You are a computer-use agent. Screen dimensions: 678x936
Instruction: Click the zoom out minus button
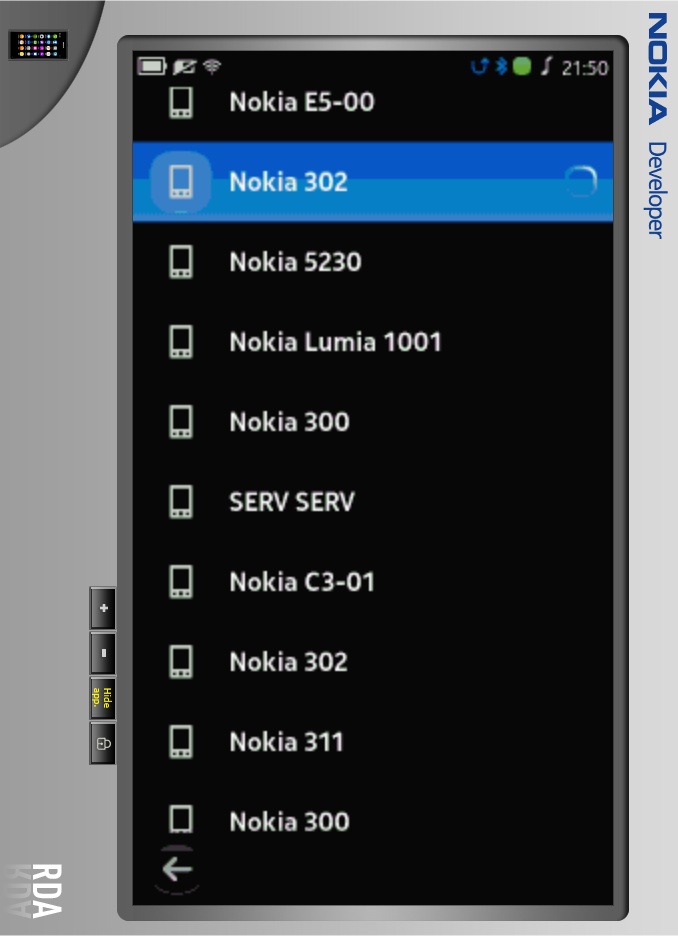103,653
